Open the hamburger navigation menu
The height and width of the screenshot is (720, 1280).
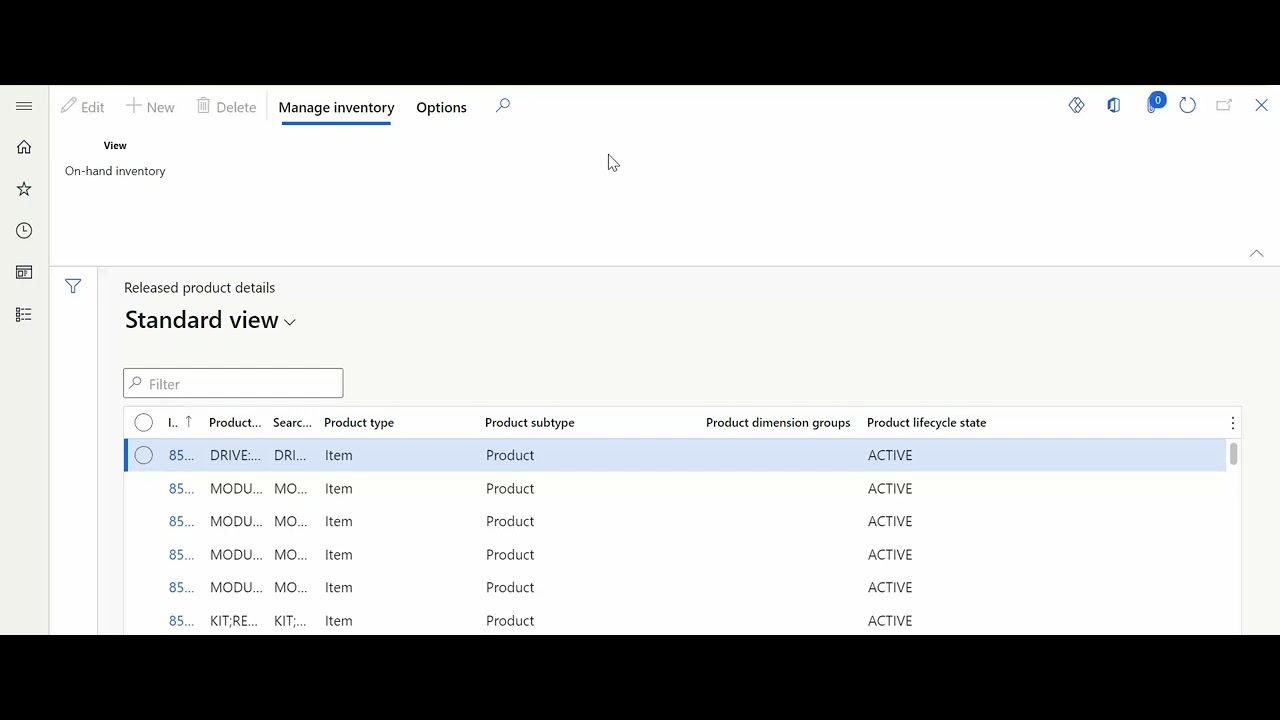coord(24,106)
